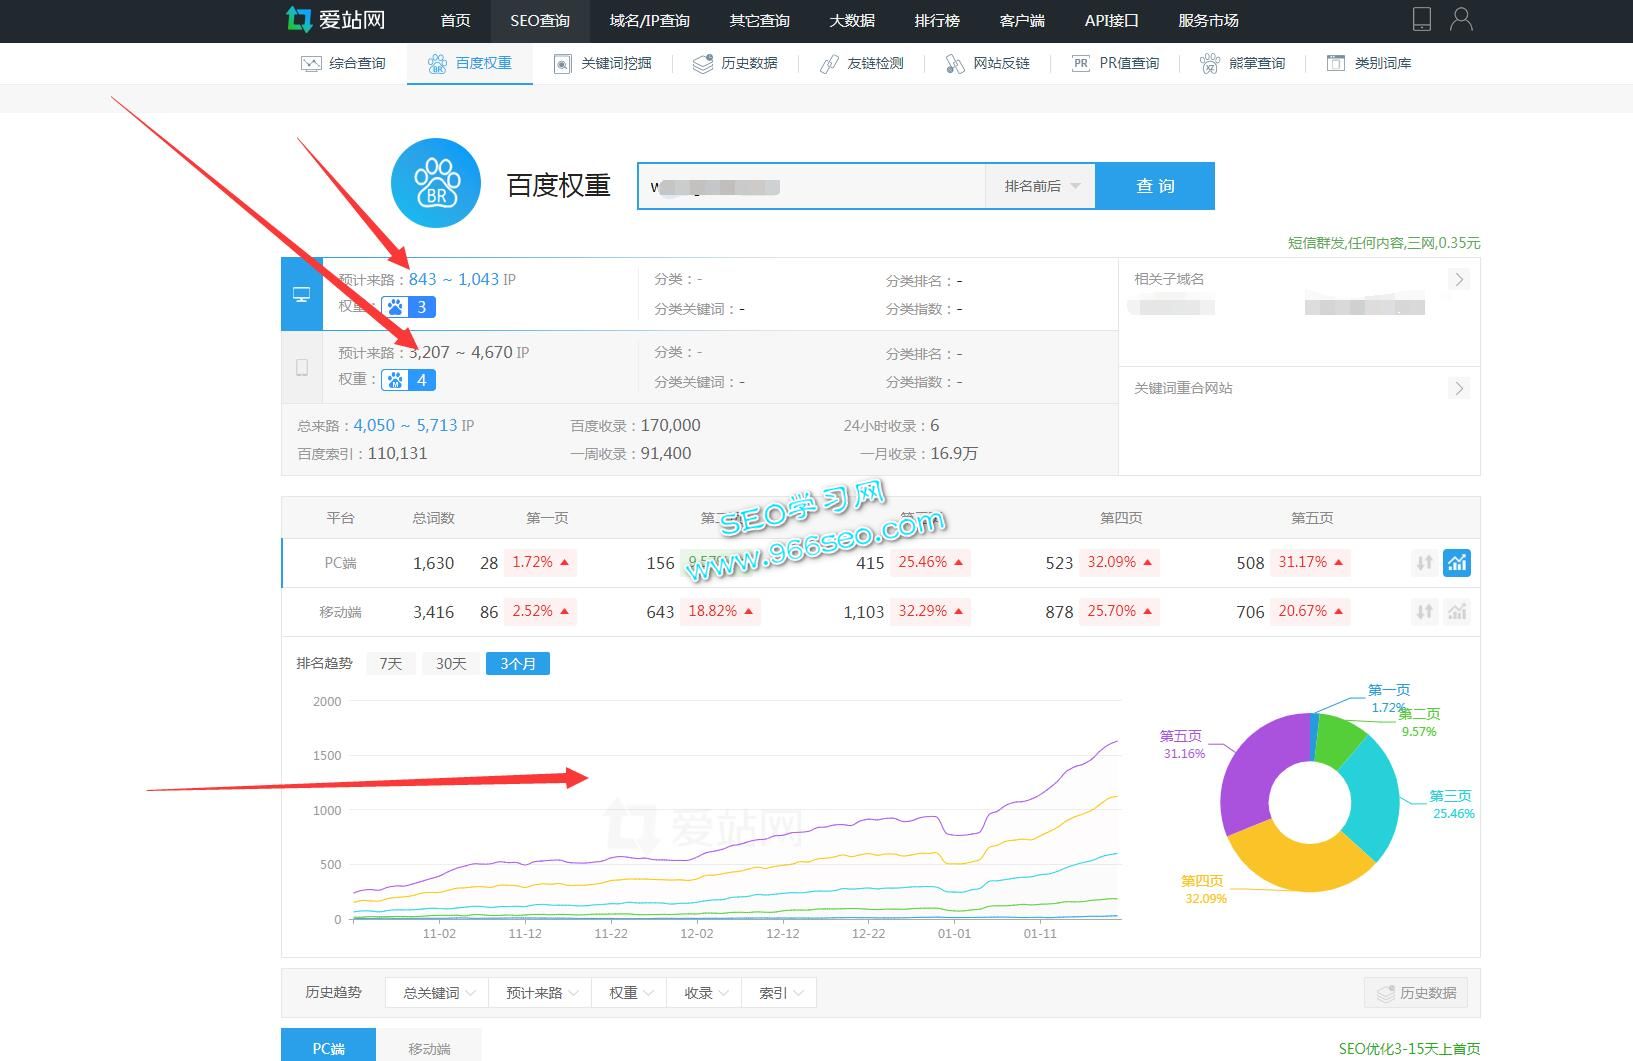1633x1061 pixels.
Task: Open the 权重 history dropdown
Action: click(630, 993)
